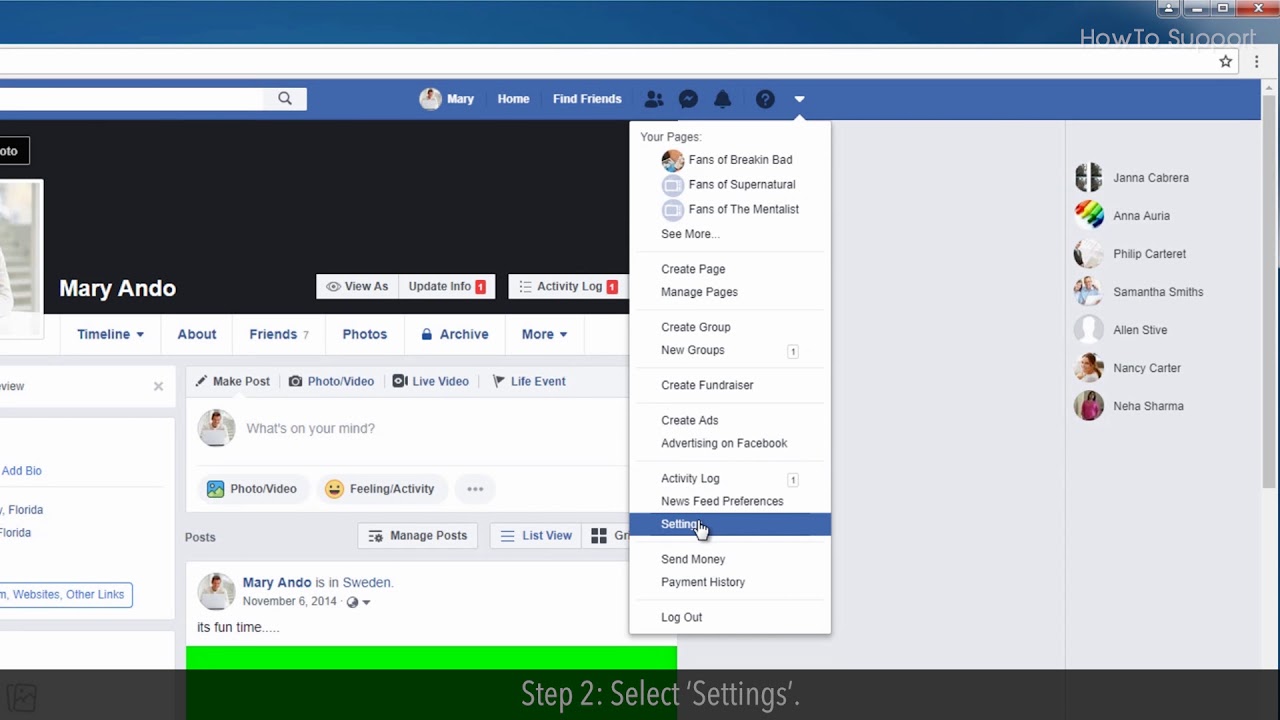Open the More dropdown tab
Viewport: 1280px width, 720px height.
(x=544, y=334)
